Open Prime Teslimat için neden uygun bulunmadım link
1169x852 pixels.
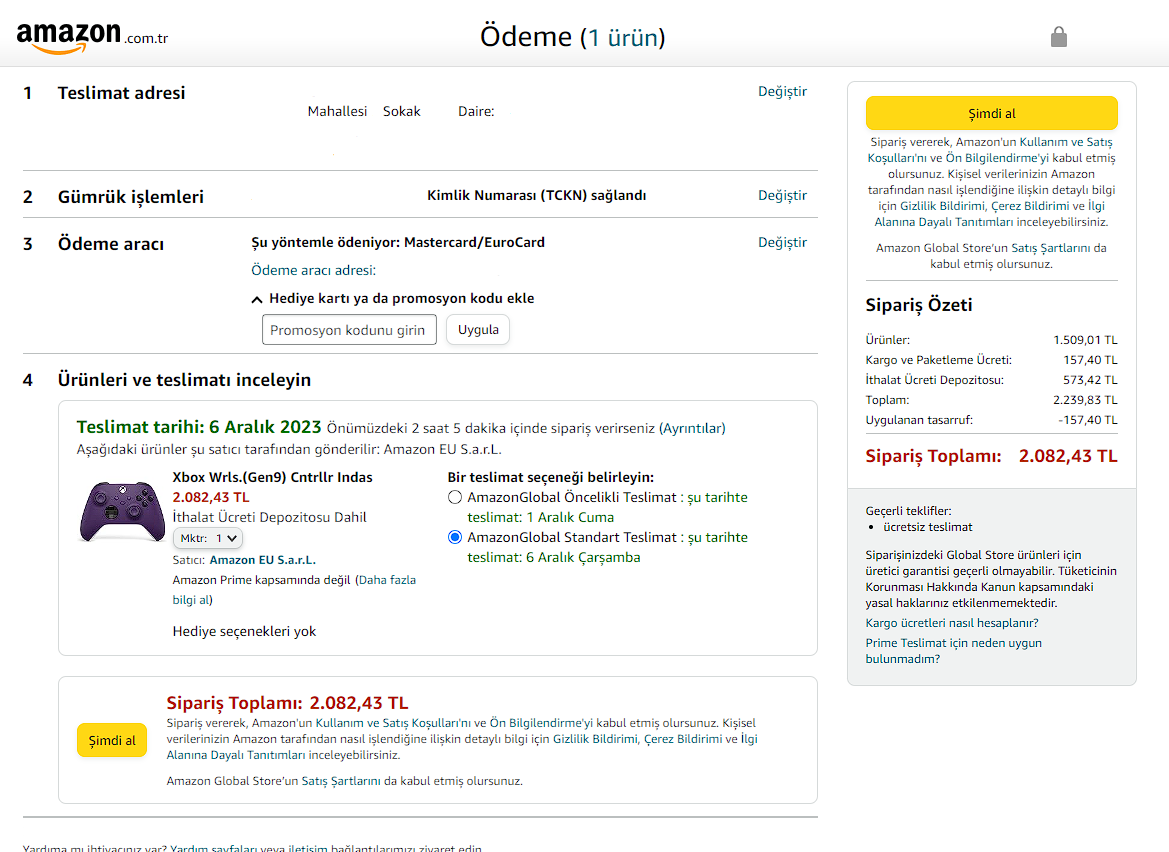(954, 651)
